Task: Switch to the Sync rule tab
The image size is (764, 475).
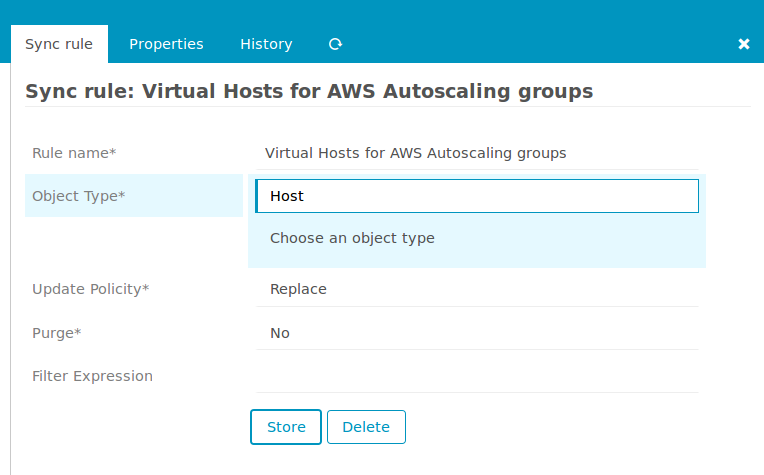Action: [59, 44]
